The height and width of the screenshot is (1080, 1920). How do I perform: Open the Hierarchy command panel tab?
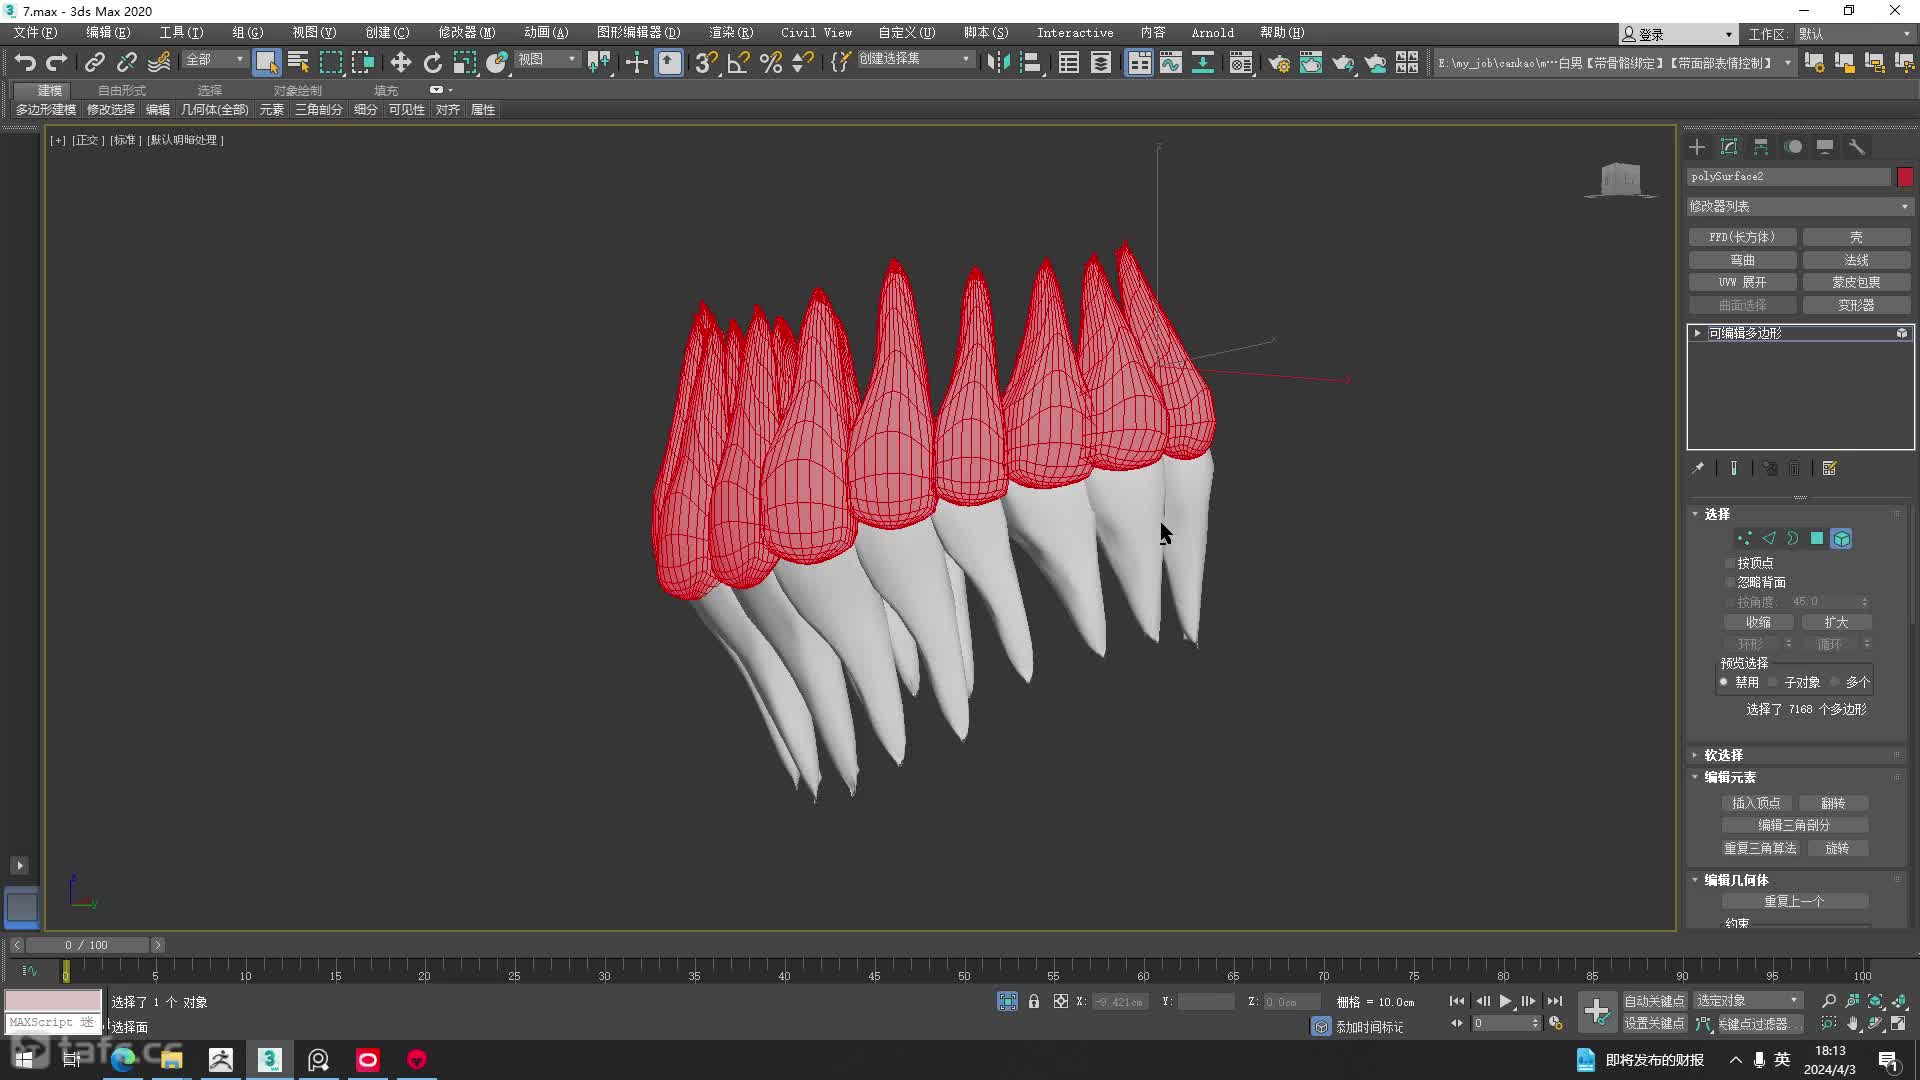click(x=1761, y=147)
